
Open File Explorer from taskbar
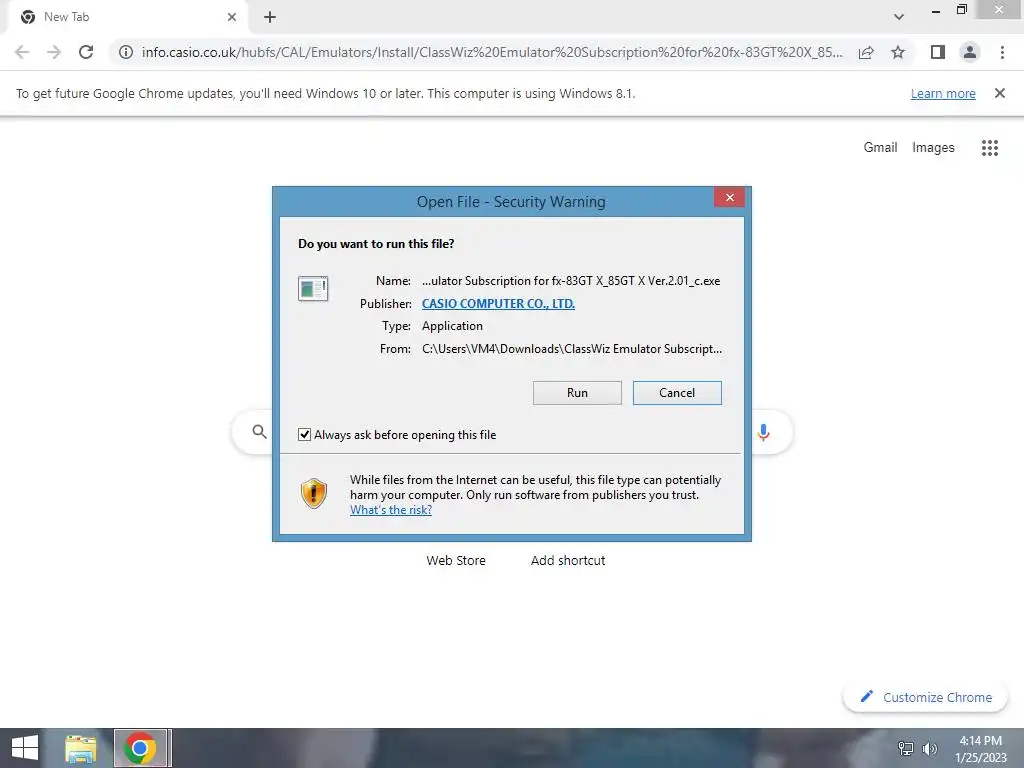point(80,748)
